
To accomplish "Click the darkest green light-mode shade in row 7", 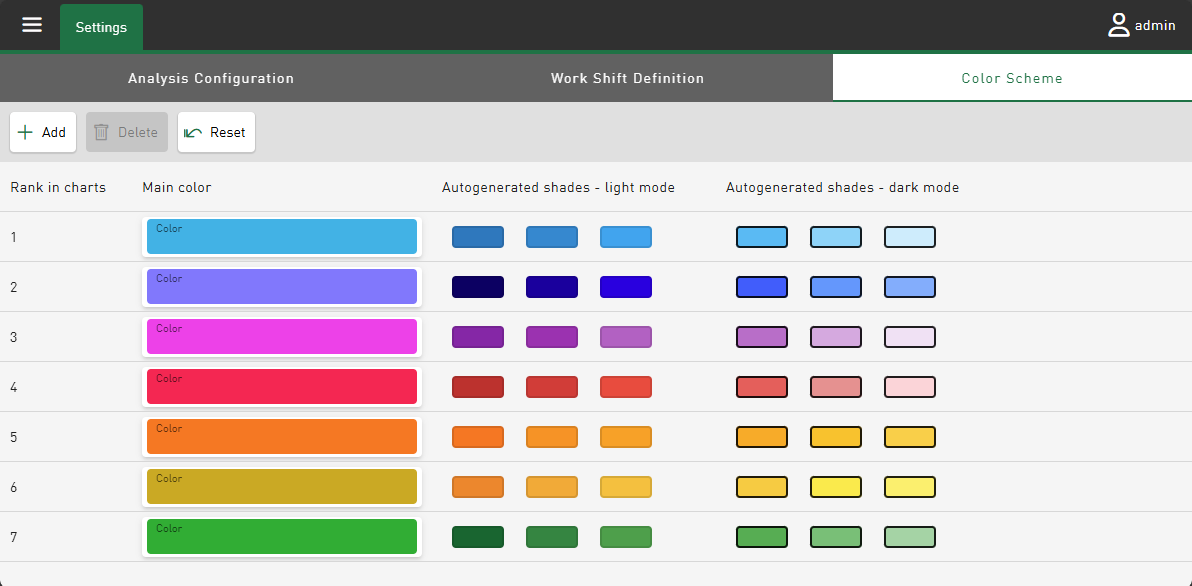I will click(478, 537).
